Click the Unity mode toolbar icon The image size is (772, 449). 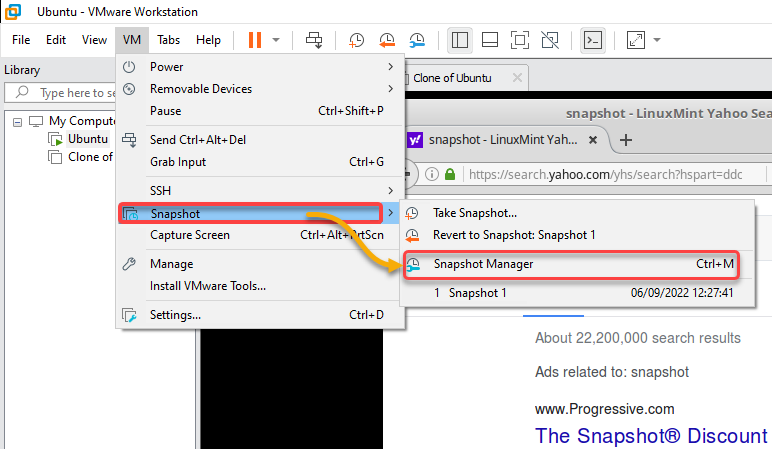550,40
